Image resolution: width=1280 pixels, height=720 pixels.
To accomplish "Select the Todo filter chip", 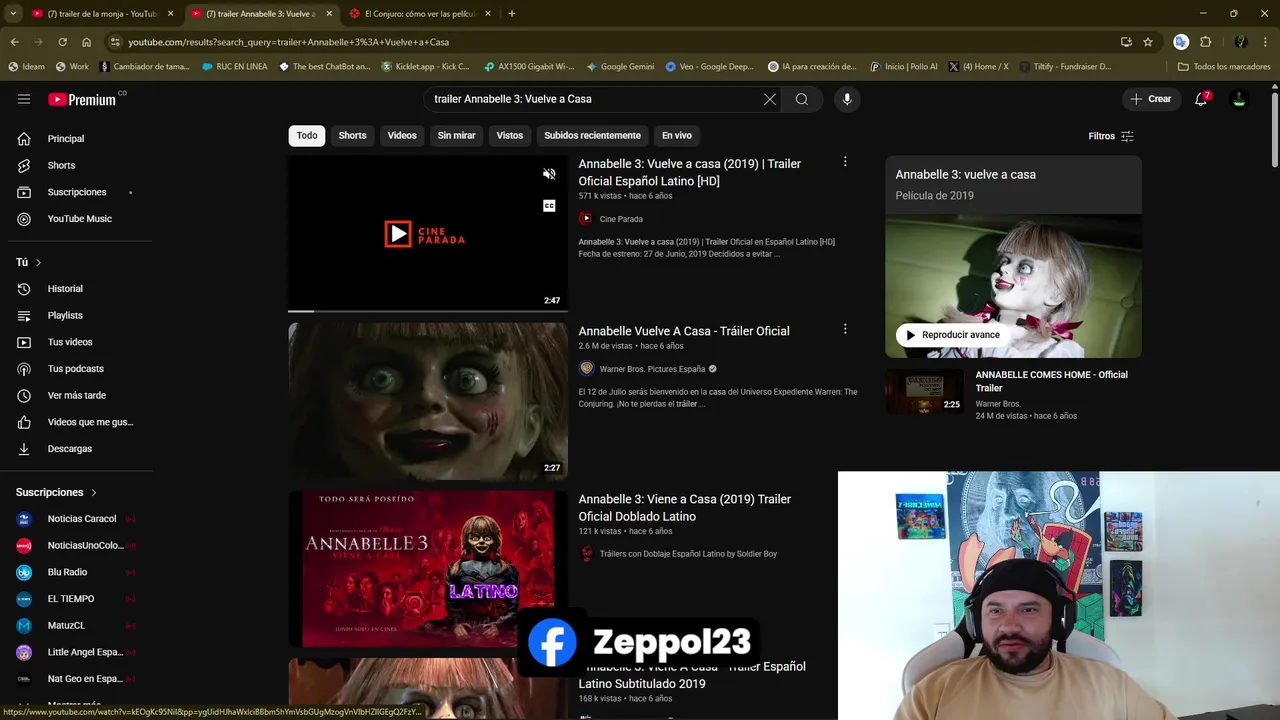I will point(307,135).
